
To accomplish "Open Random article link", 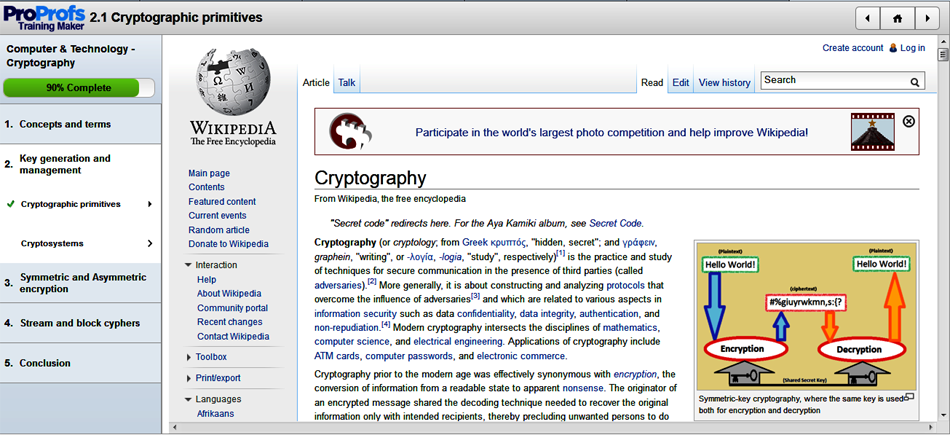I will point(219,230).
